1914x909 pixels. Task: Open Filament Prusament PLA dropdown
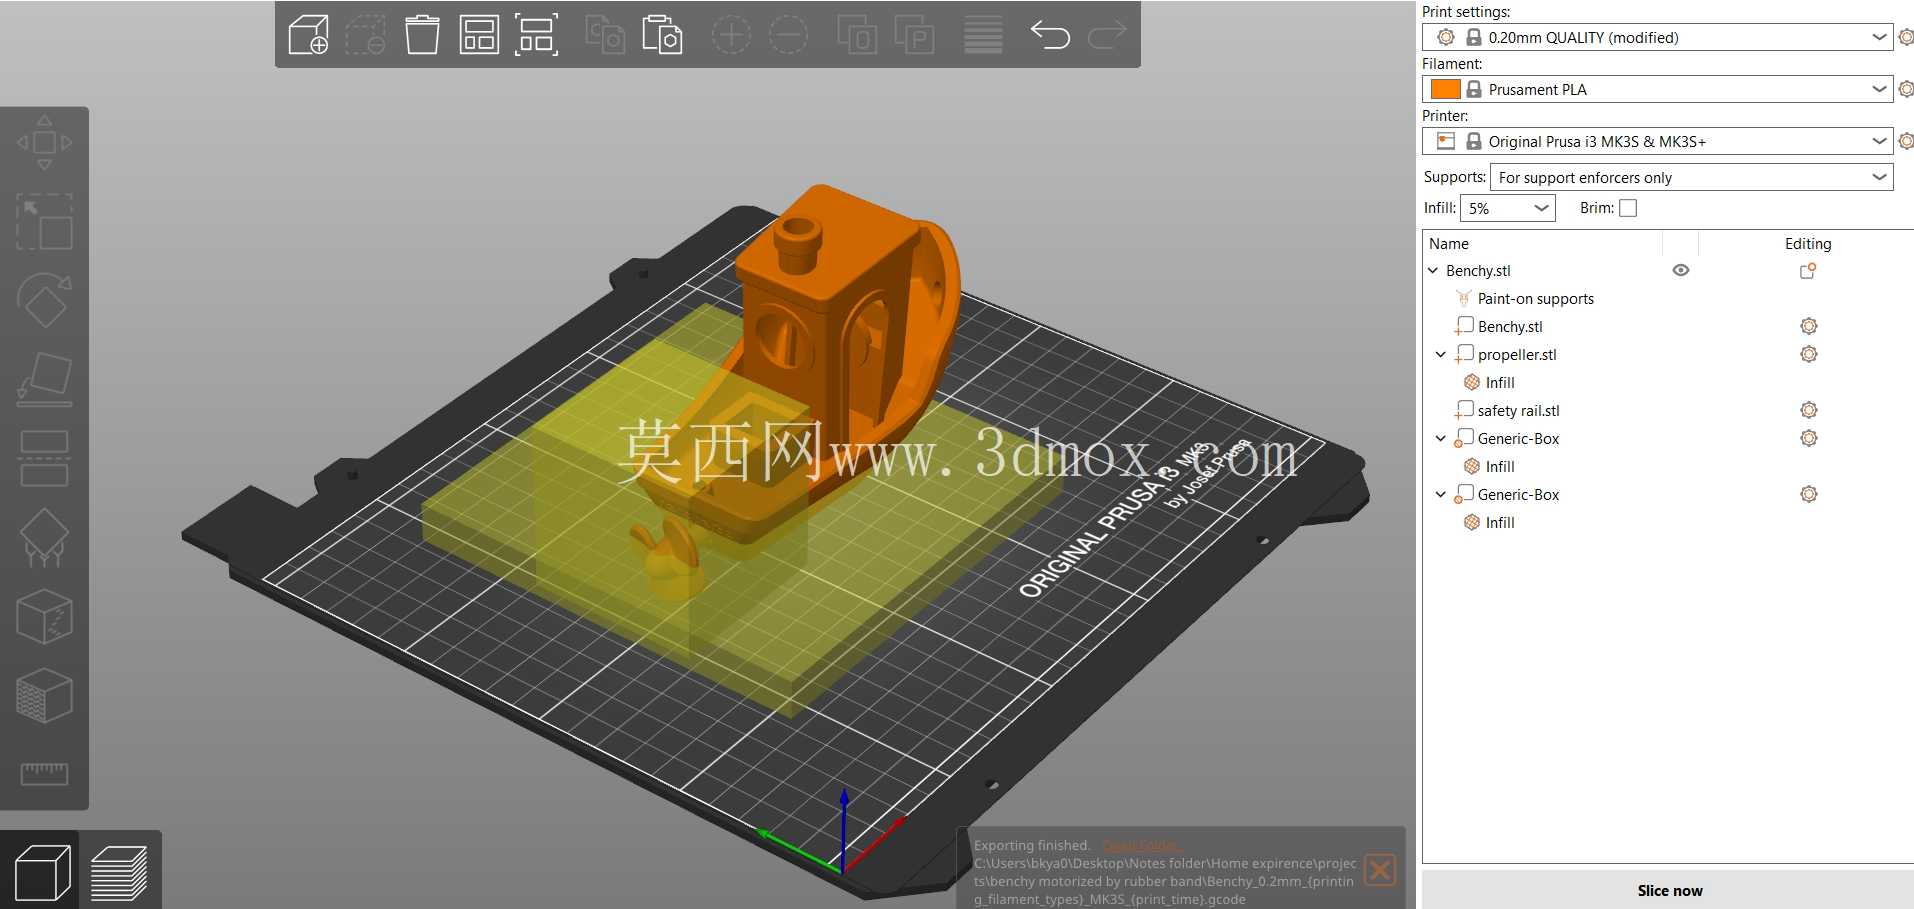pos(1657,89)
